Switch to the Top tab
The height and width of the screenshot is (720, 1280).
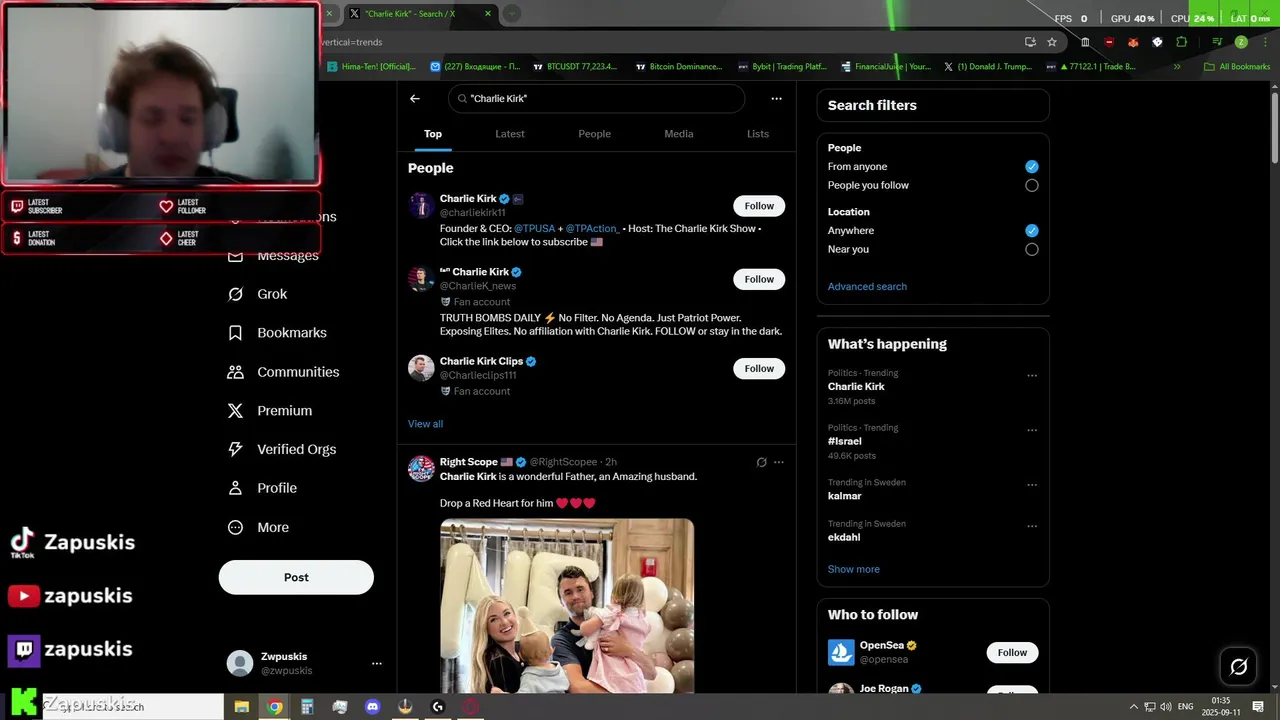click(433, 134)
